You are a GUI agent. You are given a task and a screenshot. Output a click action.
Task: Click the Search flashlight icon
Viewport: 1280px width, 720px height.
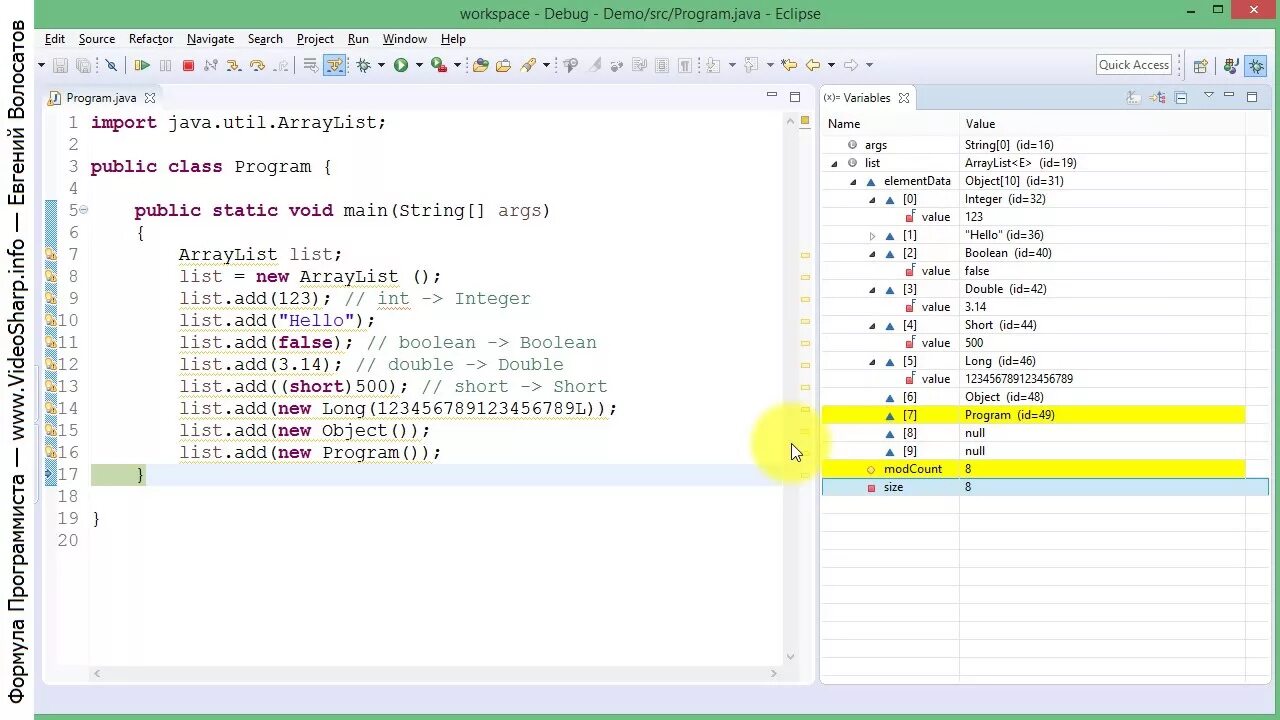pyautogui.click(x=527, y=65)
